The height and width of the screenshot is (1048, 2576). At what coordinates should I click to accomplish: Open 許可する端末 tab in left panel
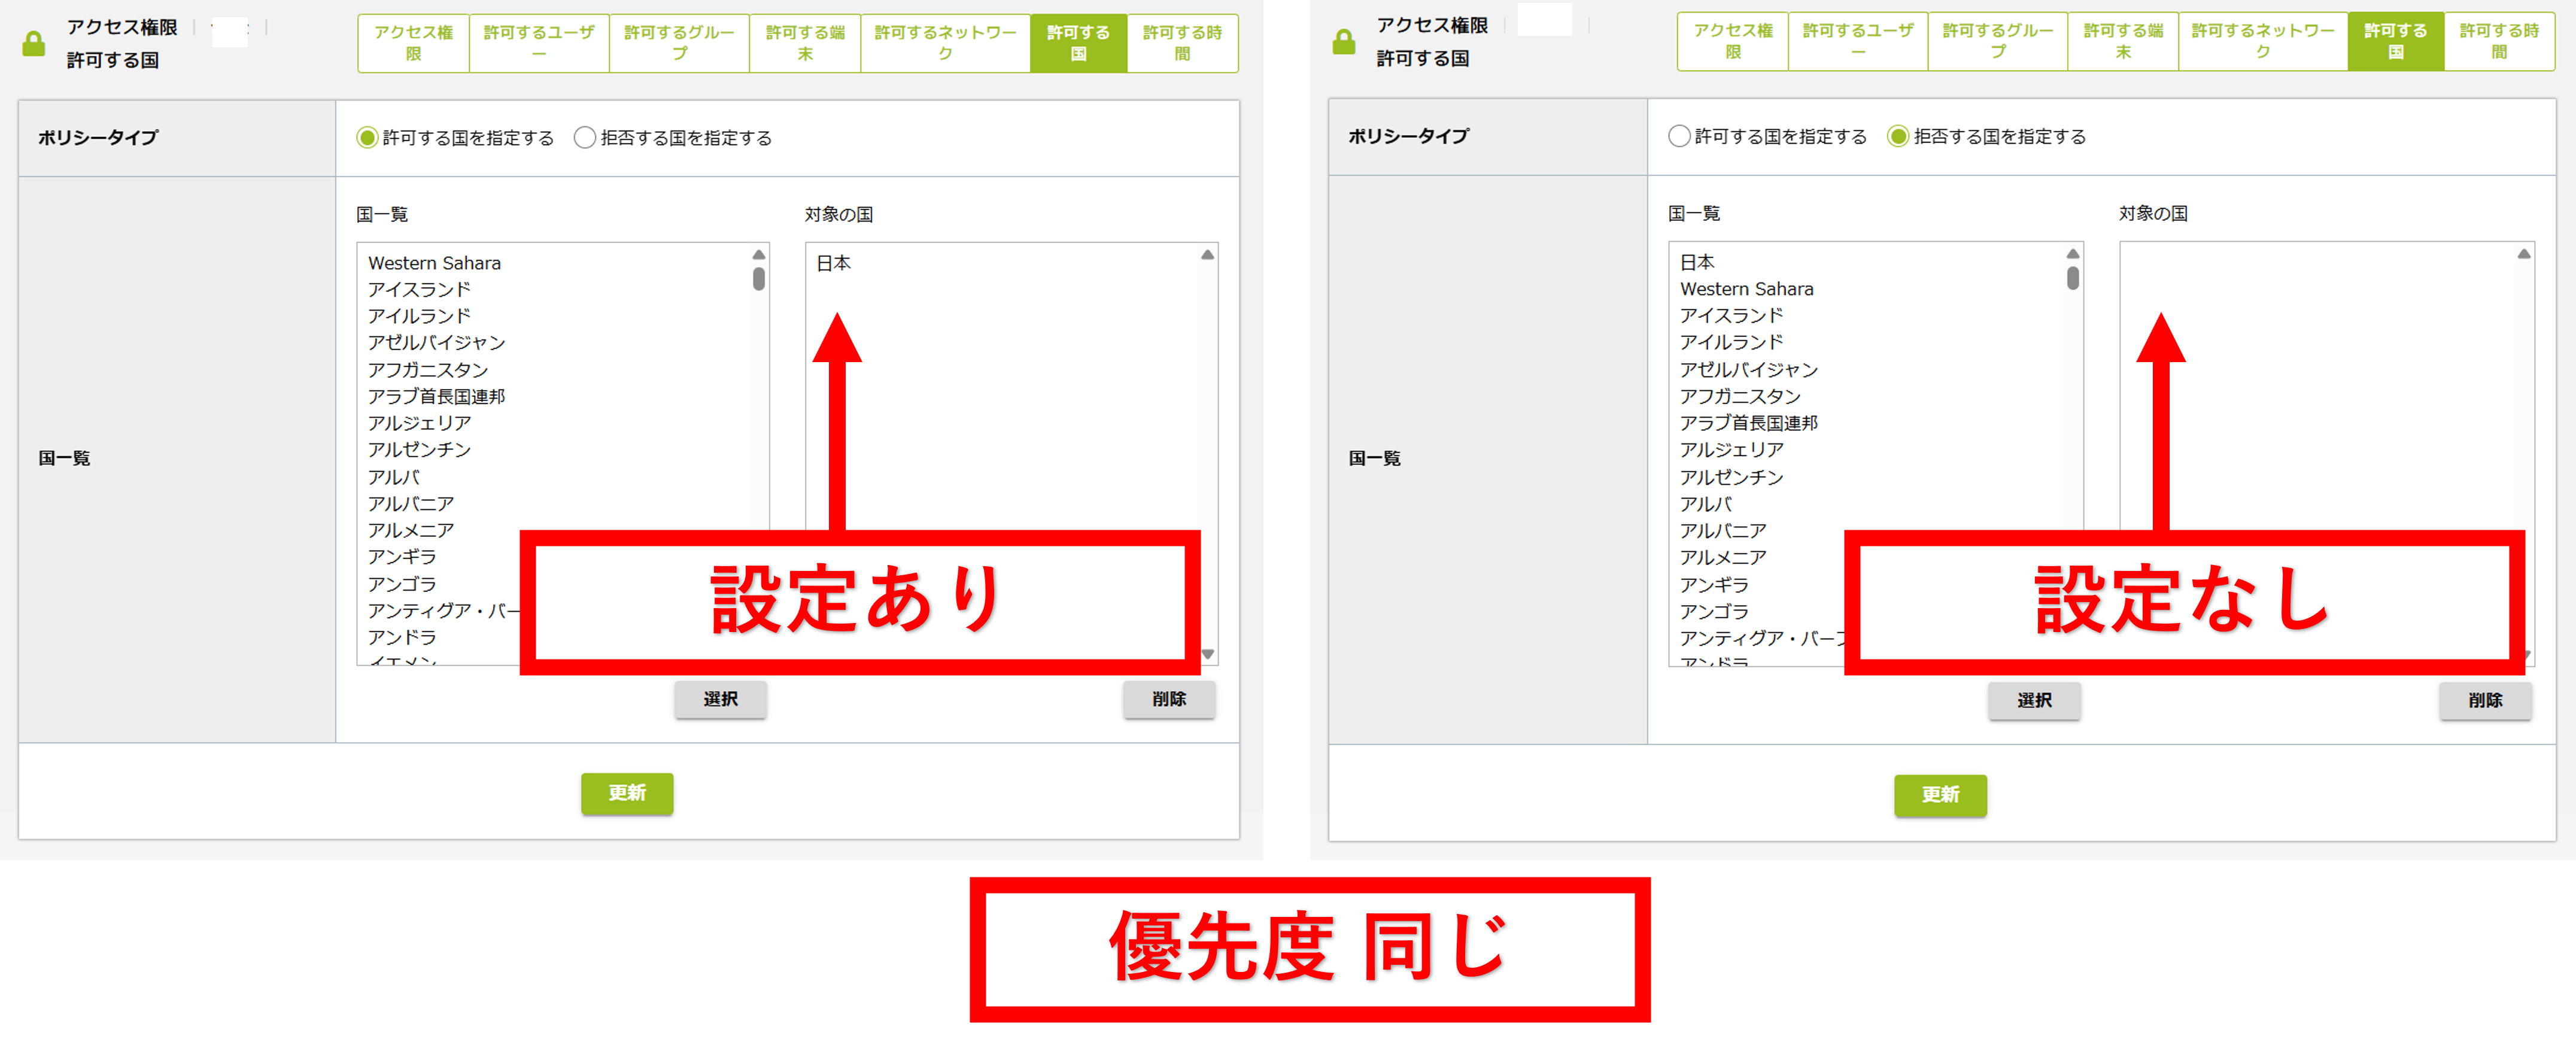click(x=805, y=43)
